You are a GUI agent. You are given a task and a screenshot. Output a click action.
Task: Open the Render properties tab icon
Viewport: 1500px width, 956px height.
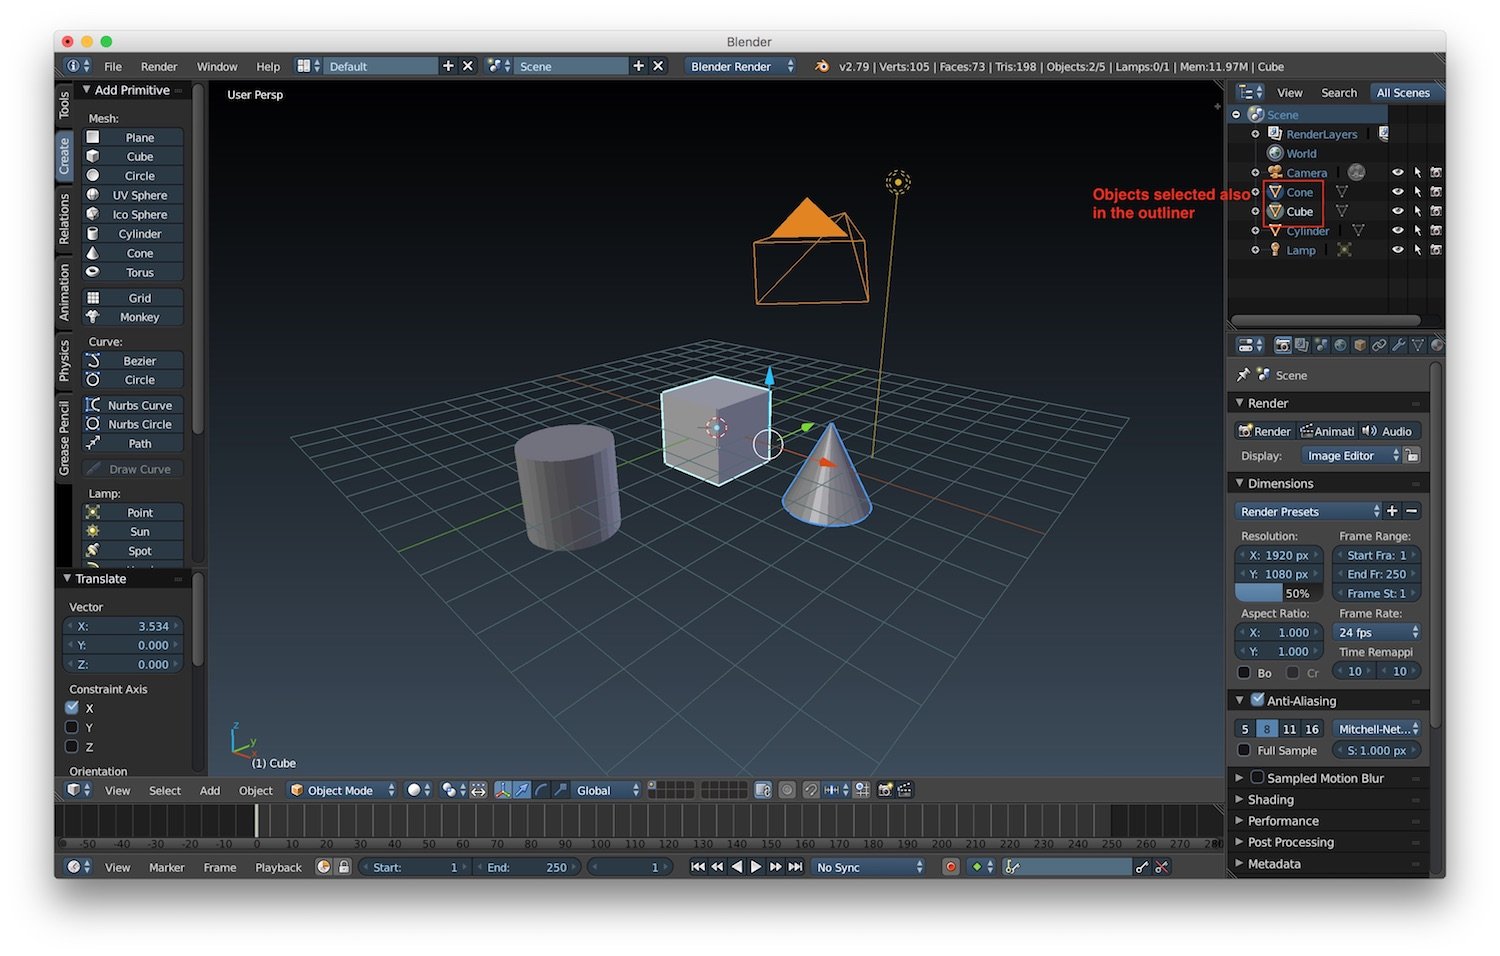1282,345
